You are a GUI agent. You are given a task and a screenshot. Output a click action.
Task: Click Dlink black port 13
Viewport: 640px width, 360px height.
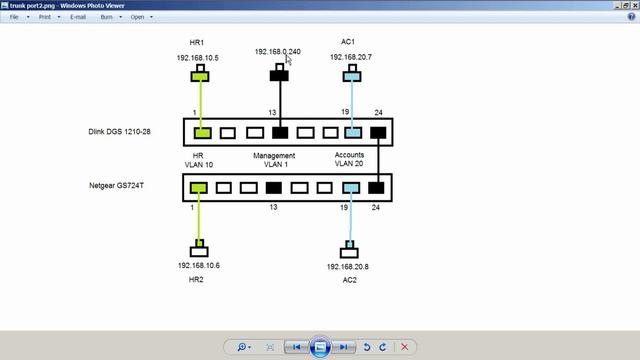coord(280,133)
